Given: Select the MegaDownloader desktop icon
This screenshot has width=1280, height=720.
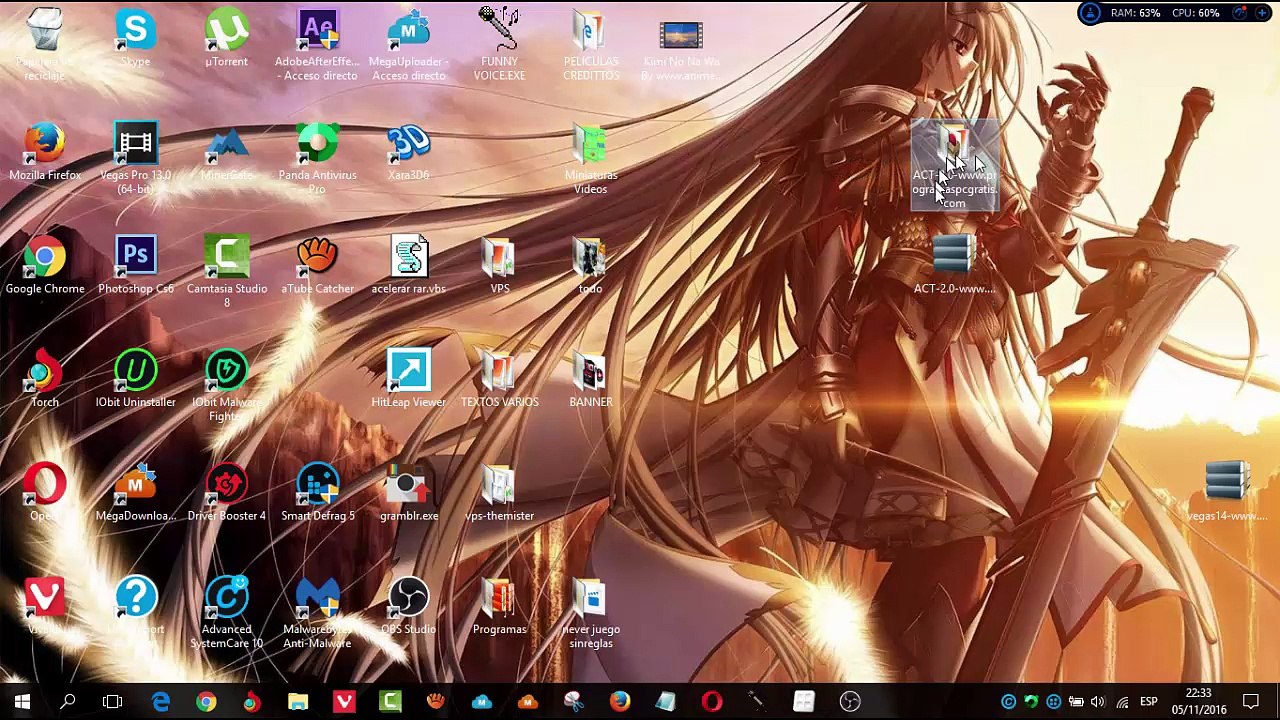Looking at the screenshot, I should (135, 493).
